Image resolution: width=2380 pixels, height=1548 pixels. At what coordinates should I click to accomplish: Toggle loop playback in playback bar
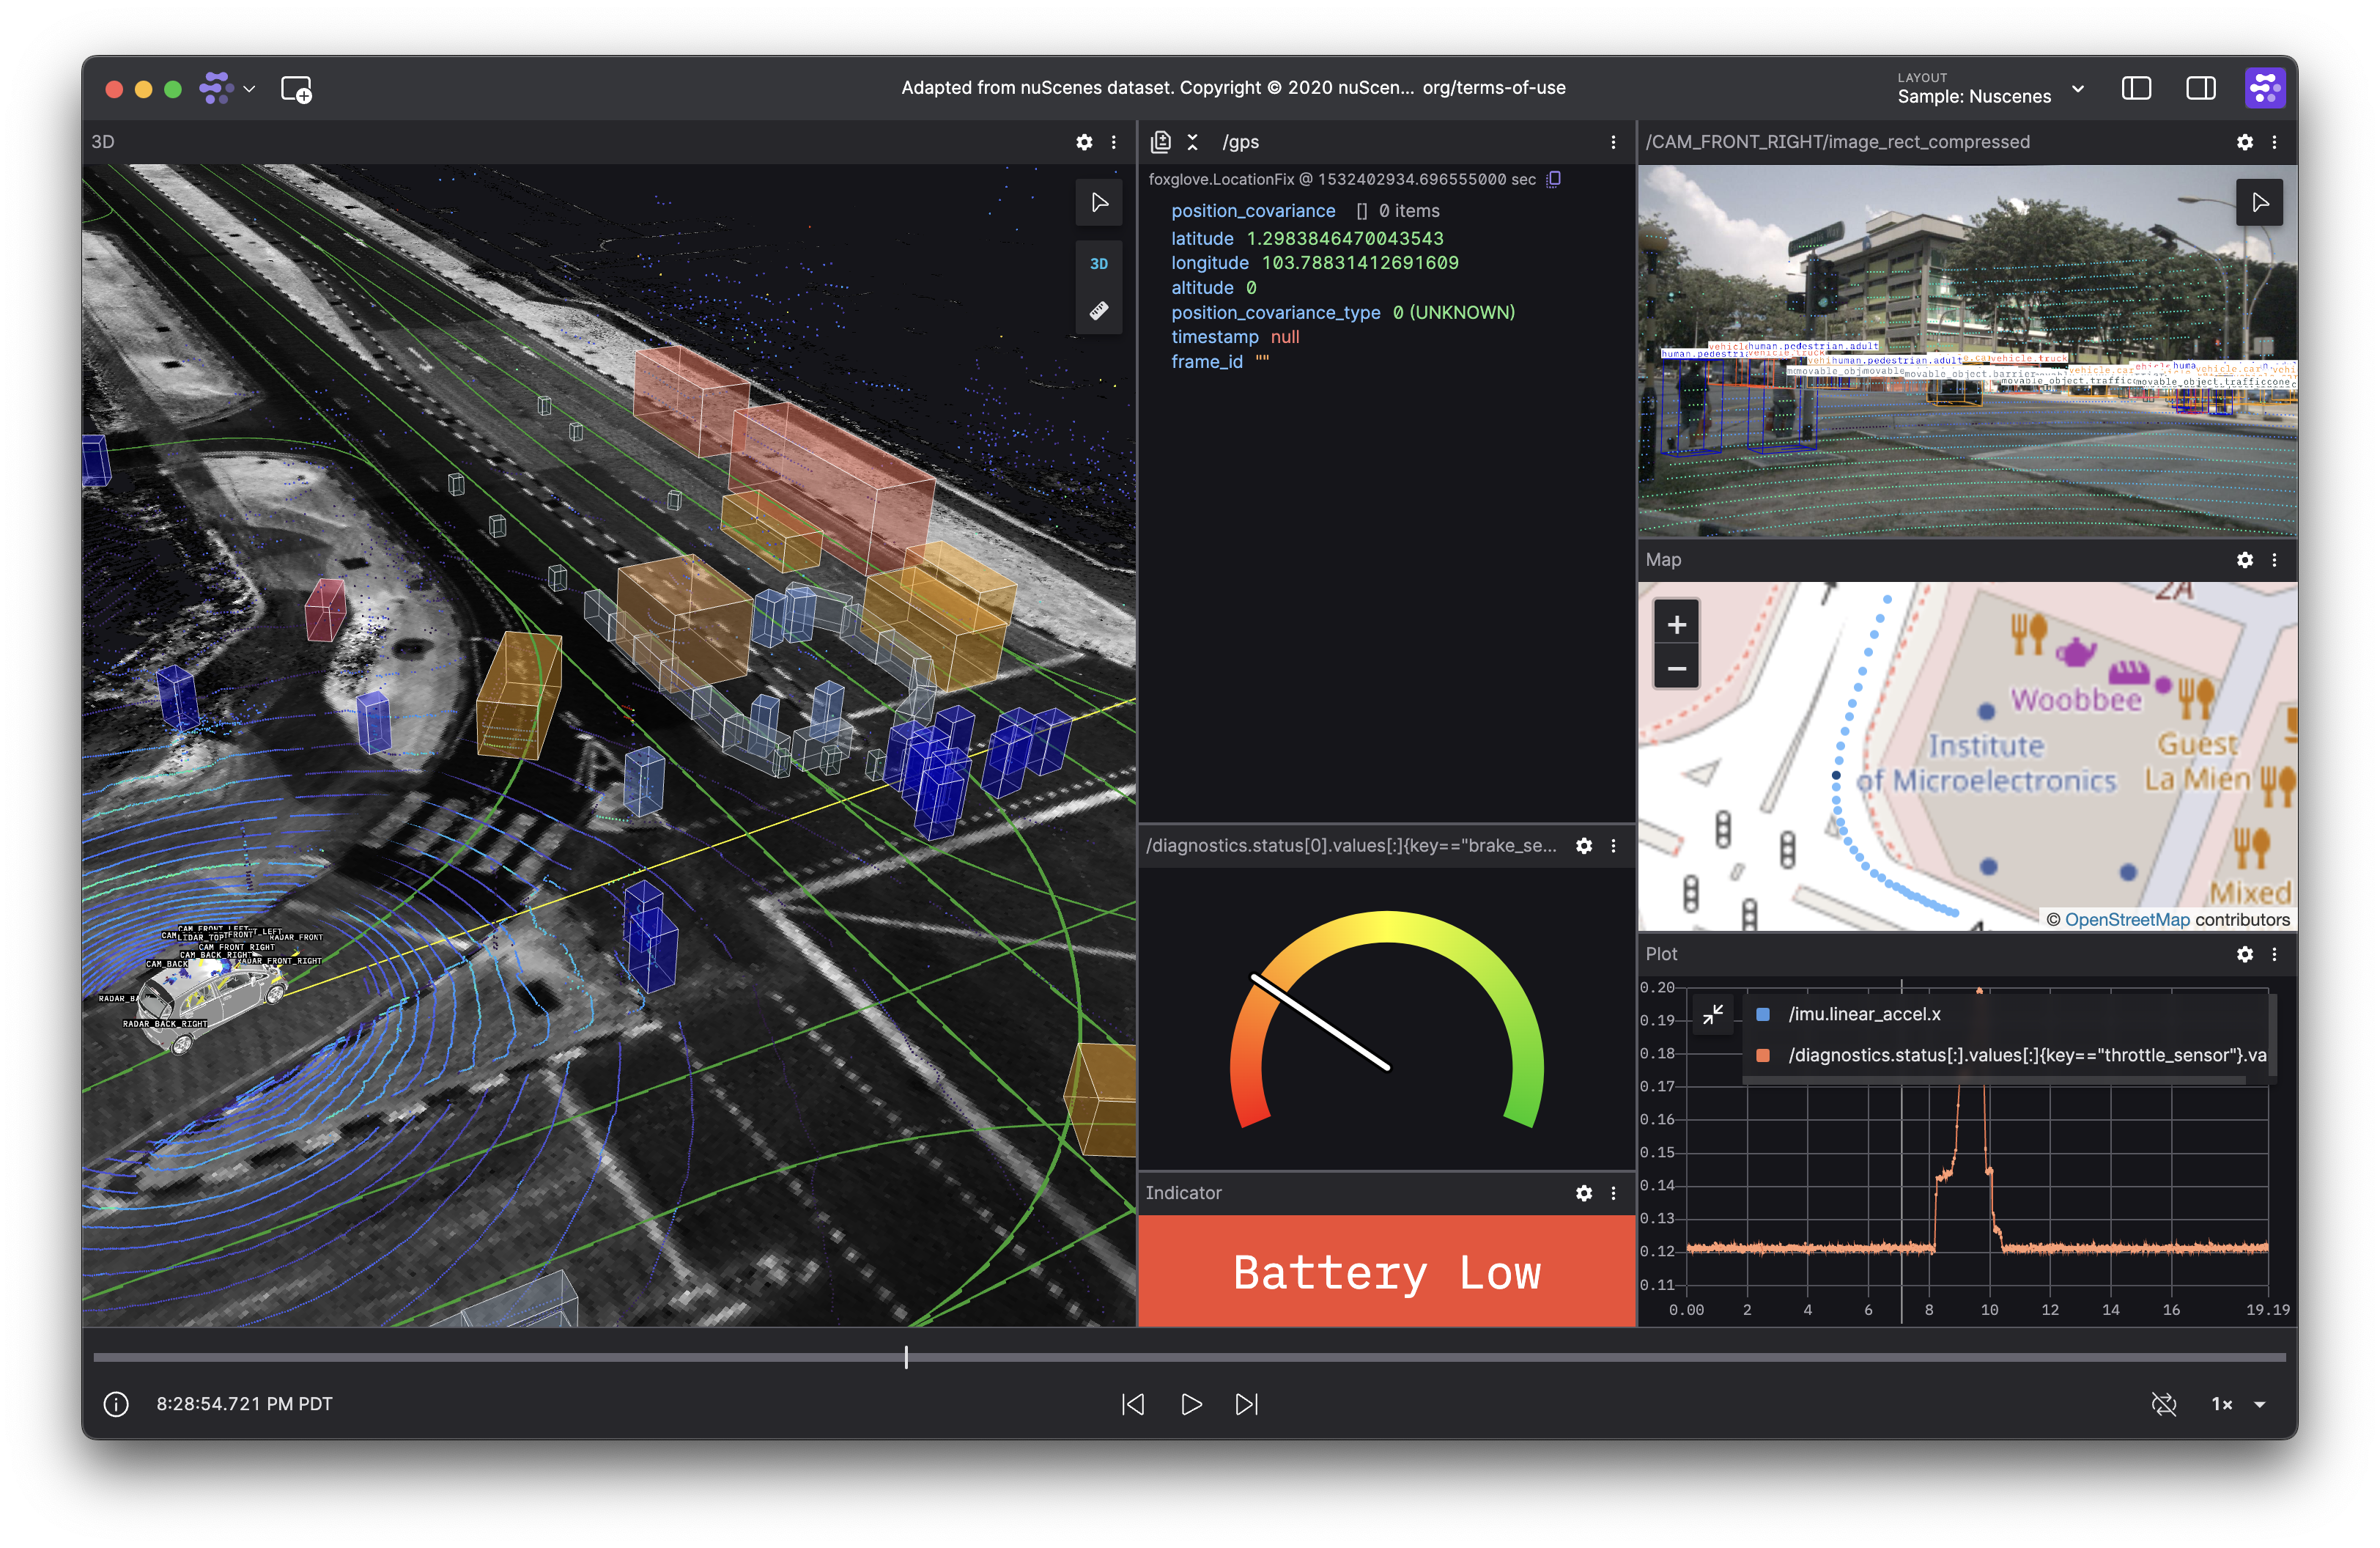click(x=2163, y=1404)
